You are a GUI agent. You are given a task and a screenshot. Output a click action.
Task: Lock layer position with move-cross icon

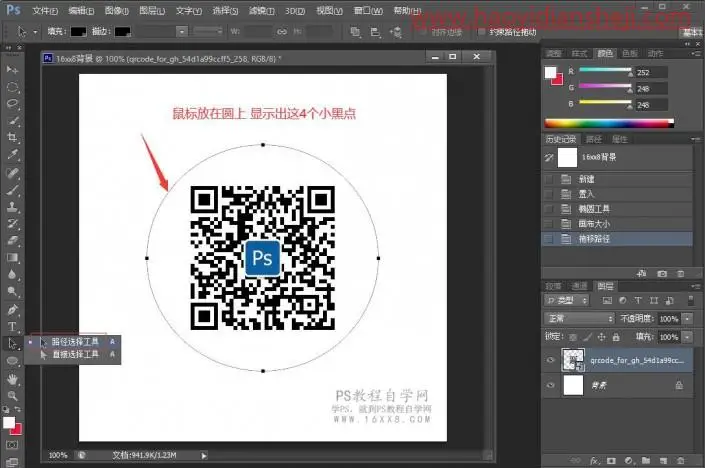pyautogui.click(x=602, y=337)
